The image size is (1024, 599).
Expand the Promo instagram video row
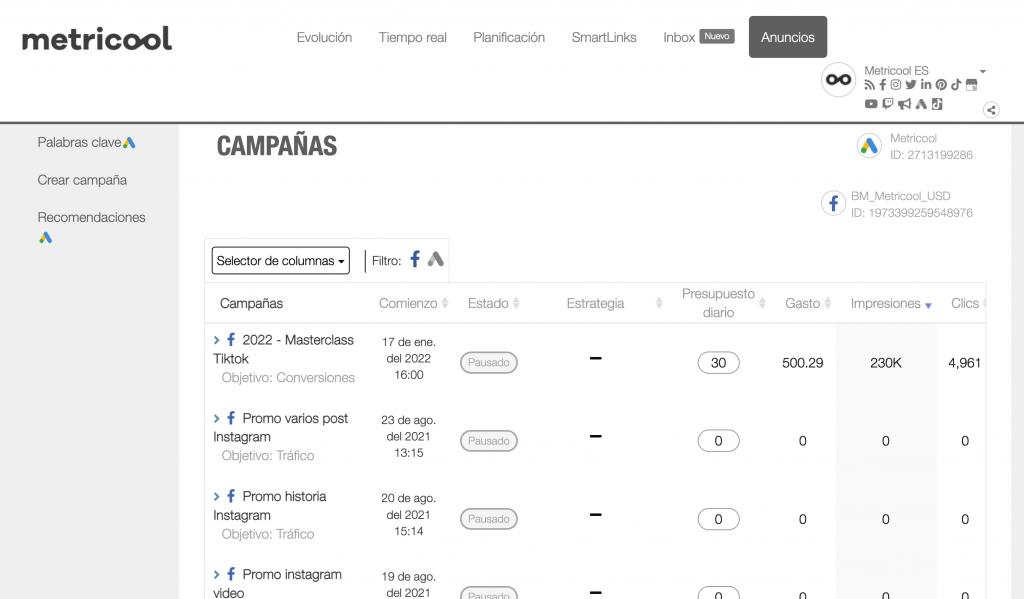coord(217,575)
